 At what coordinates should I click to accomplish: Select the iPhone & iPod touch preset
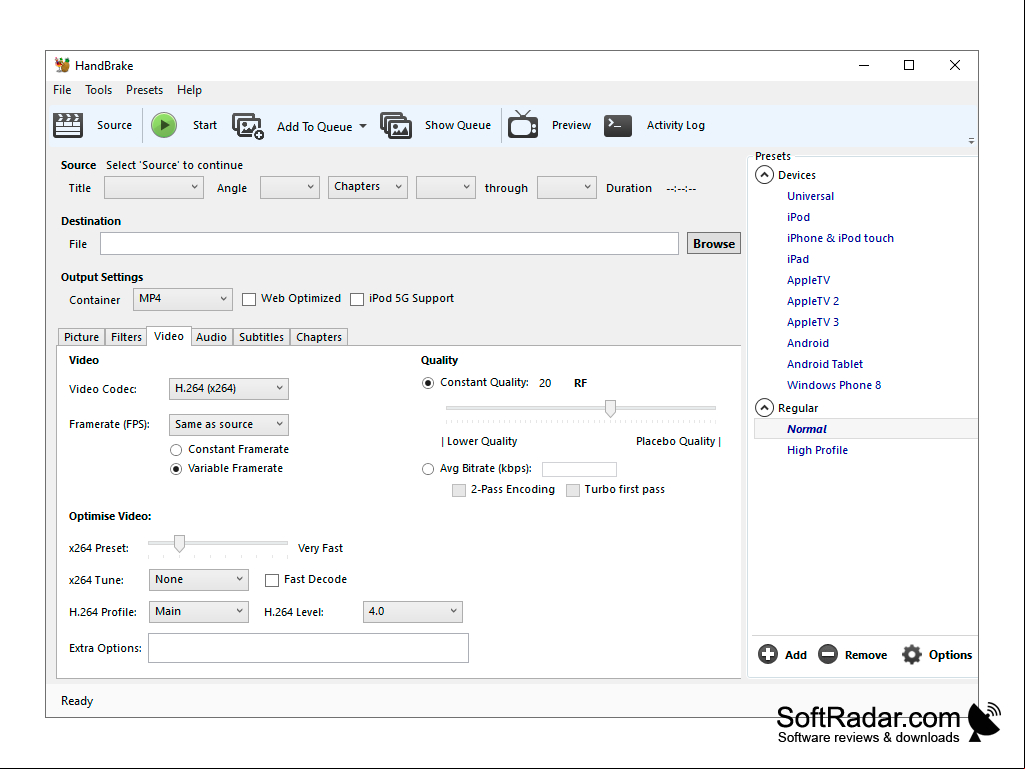(840, 238)
